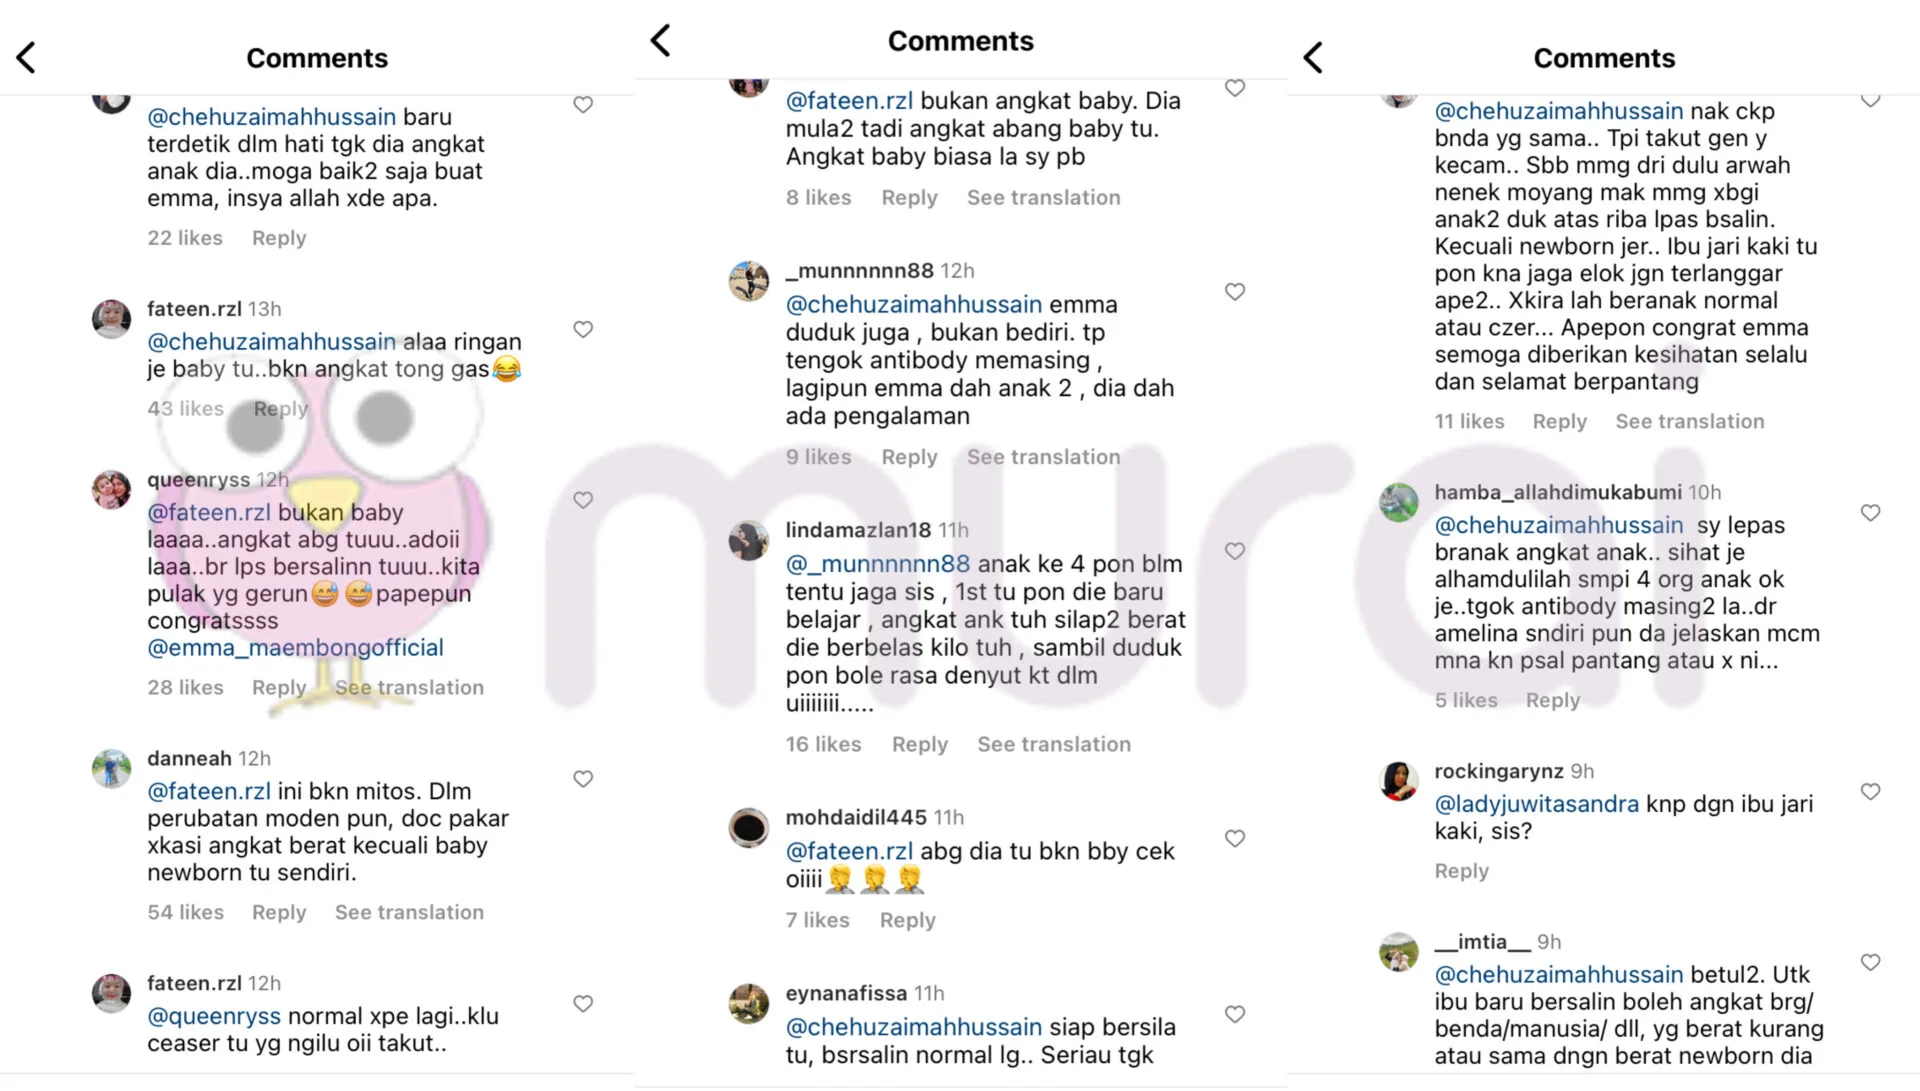This screenshot has height=1091, width=1920.
Task: Tap heart on _munnnnnn88's comment
Action: tap(1235, 292)
